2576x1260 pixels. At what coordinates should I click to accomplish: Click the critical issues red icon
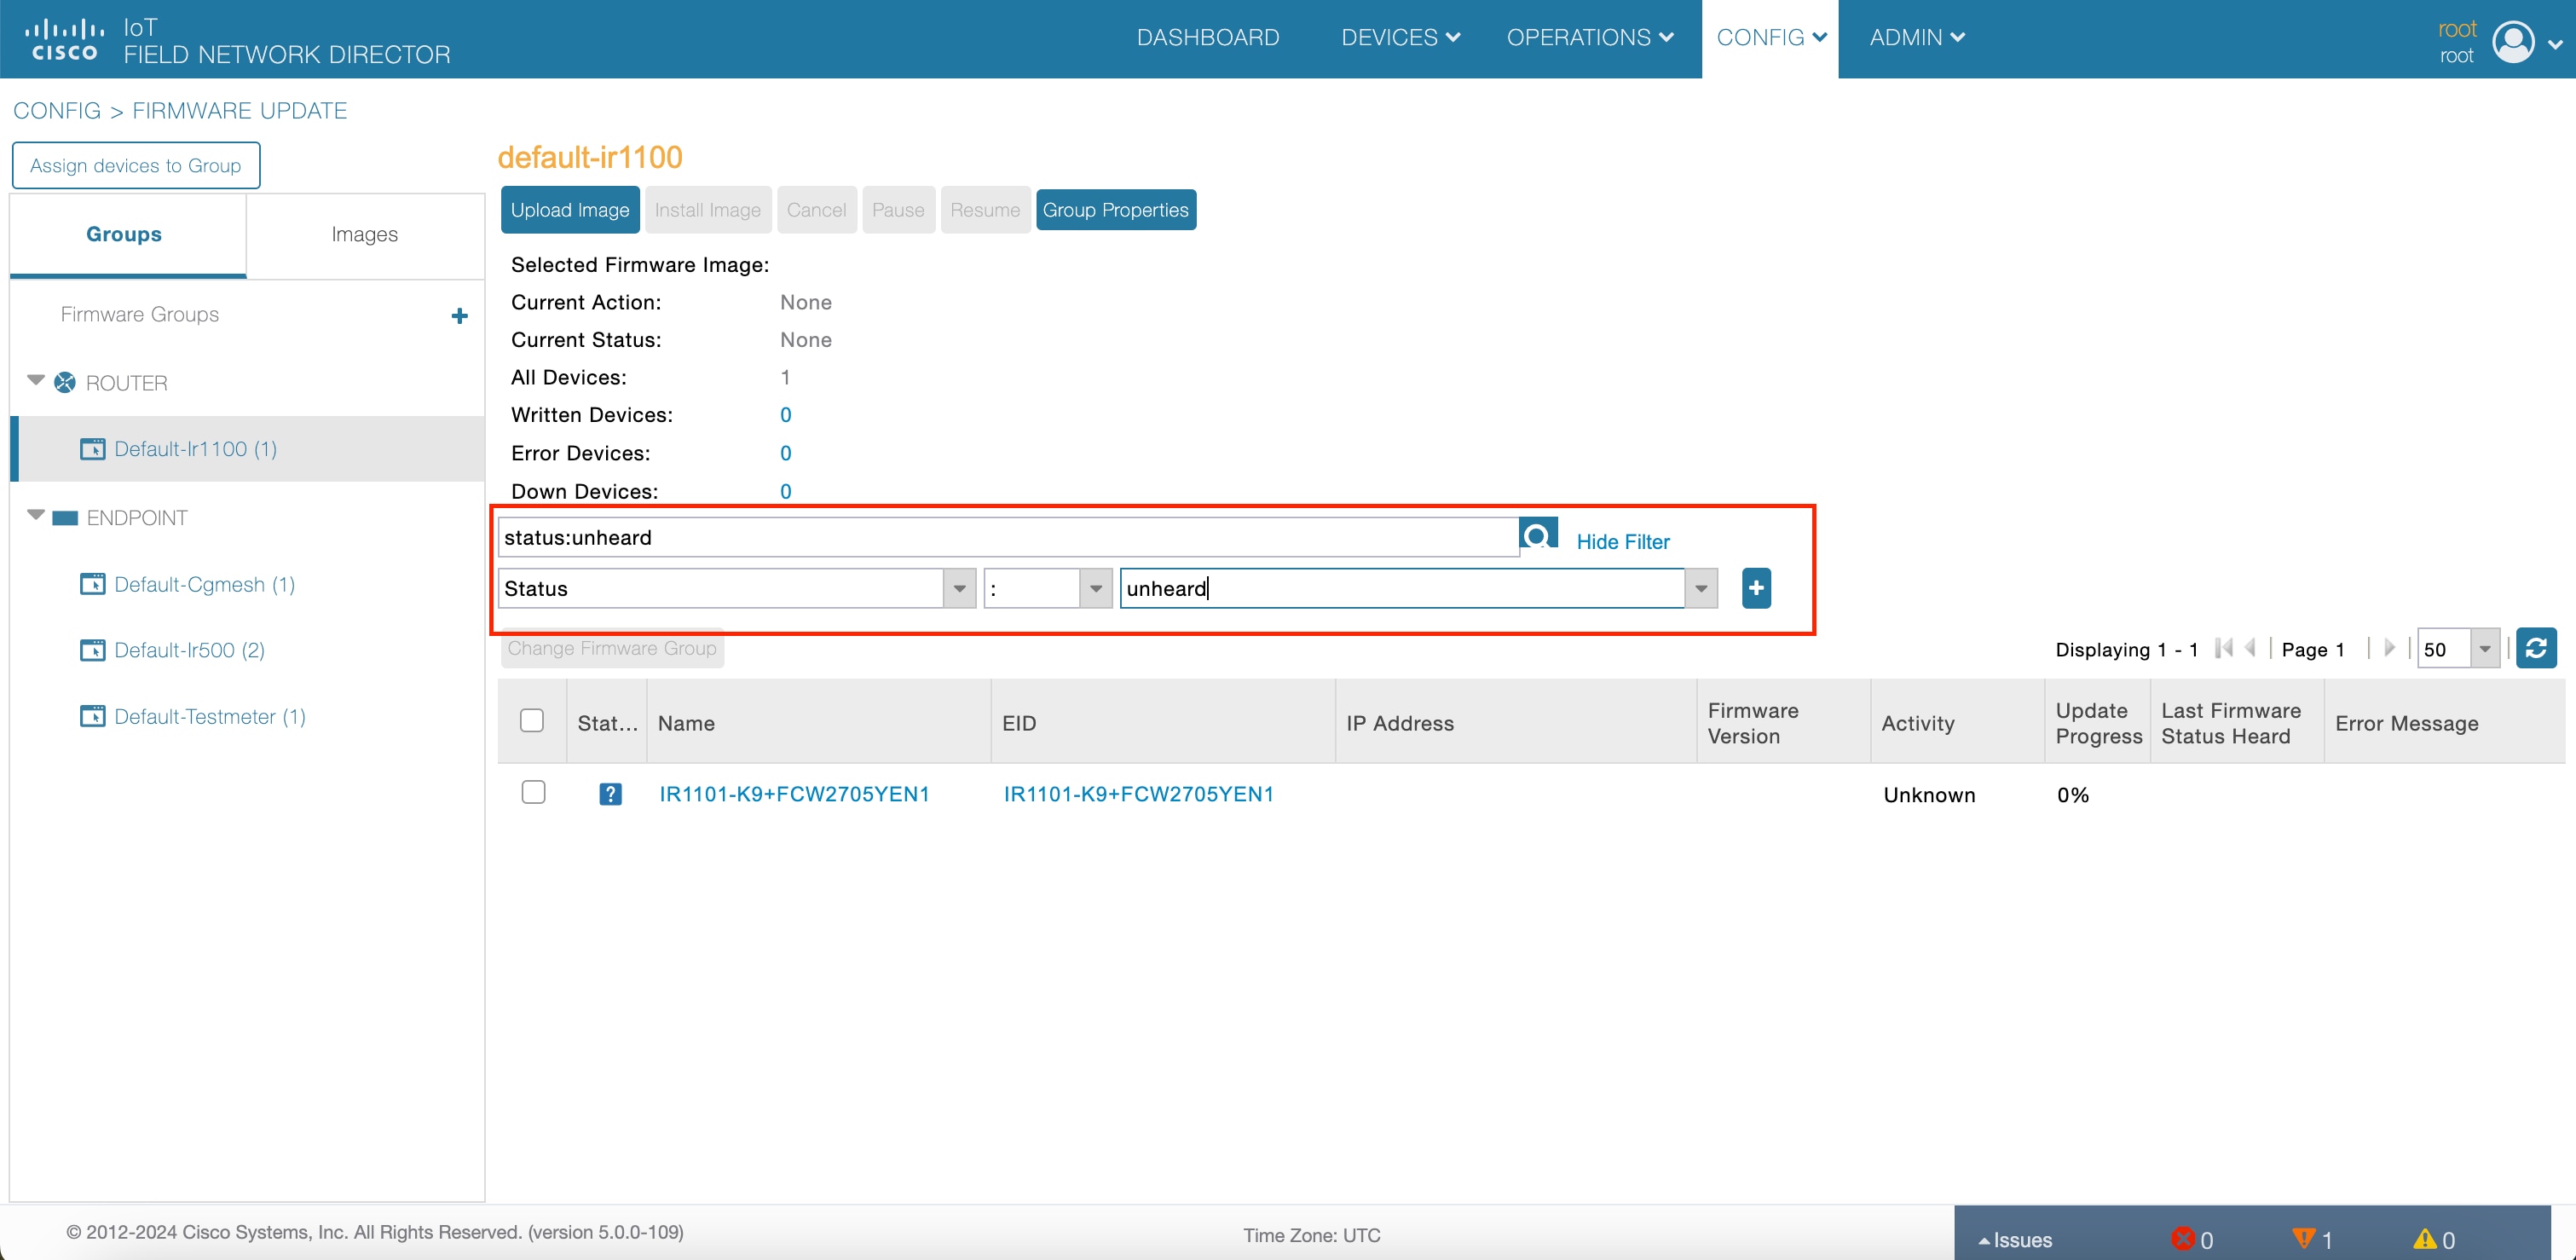[2182, 1238]
